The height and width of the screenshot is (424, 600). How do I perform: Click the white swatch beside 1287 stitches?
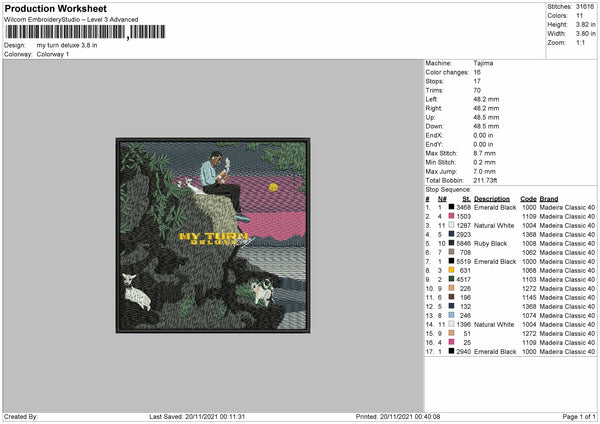click(x=452, y=225)
